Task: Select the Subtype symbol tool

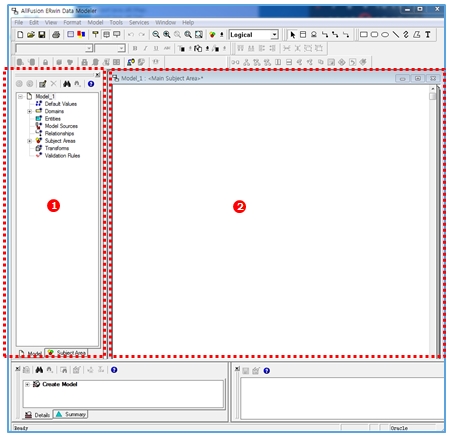Action: (314, 35)
